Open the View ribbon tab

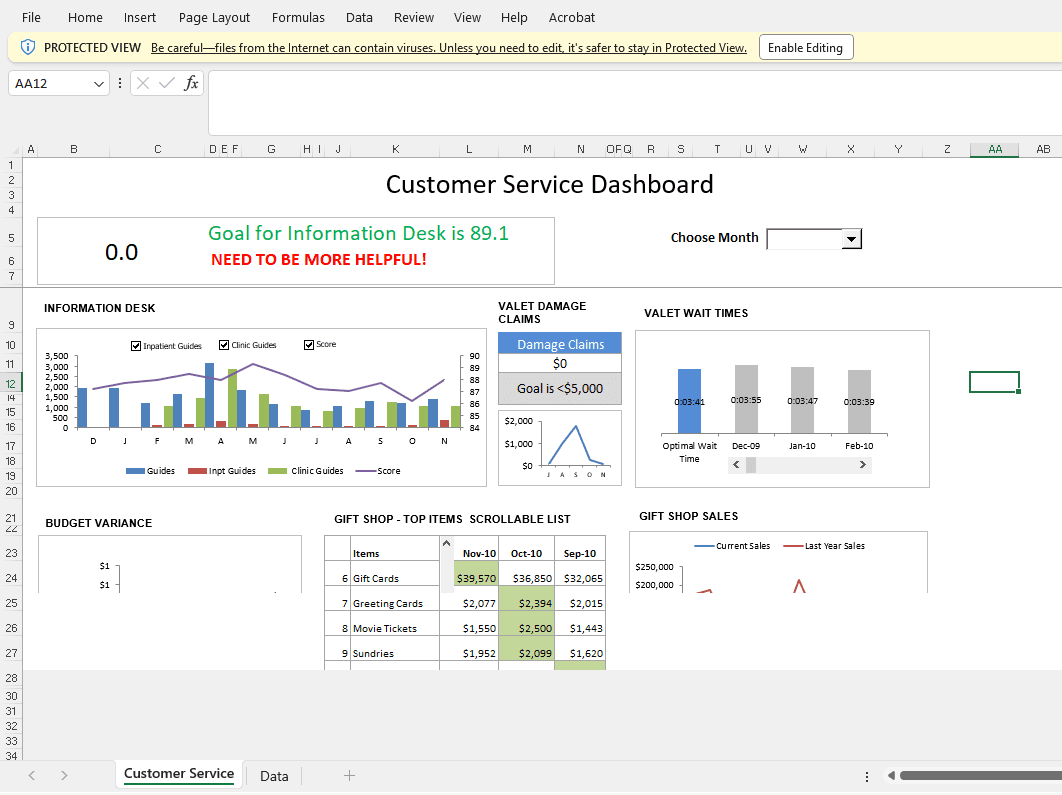click(467, 18)
